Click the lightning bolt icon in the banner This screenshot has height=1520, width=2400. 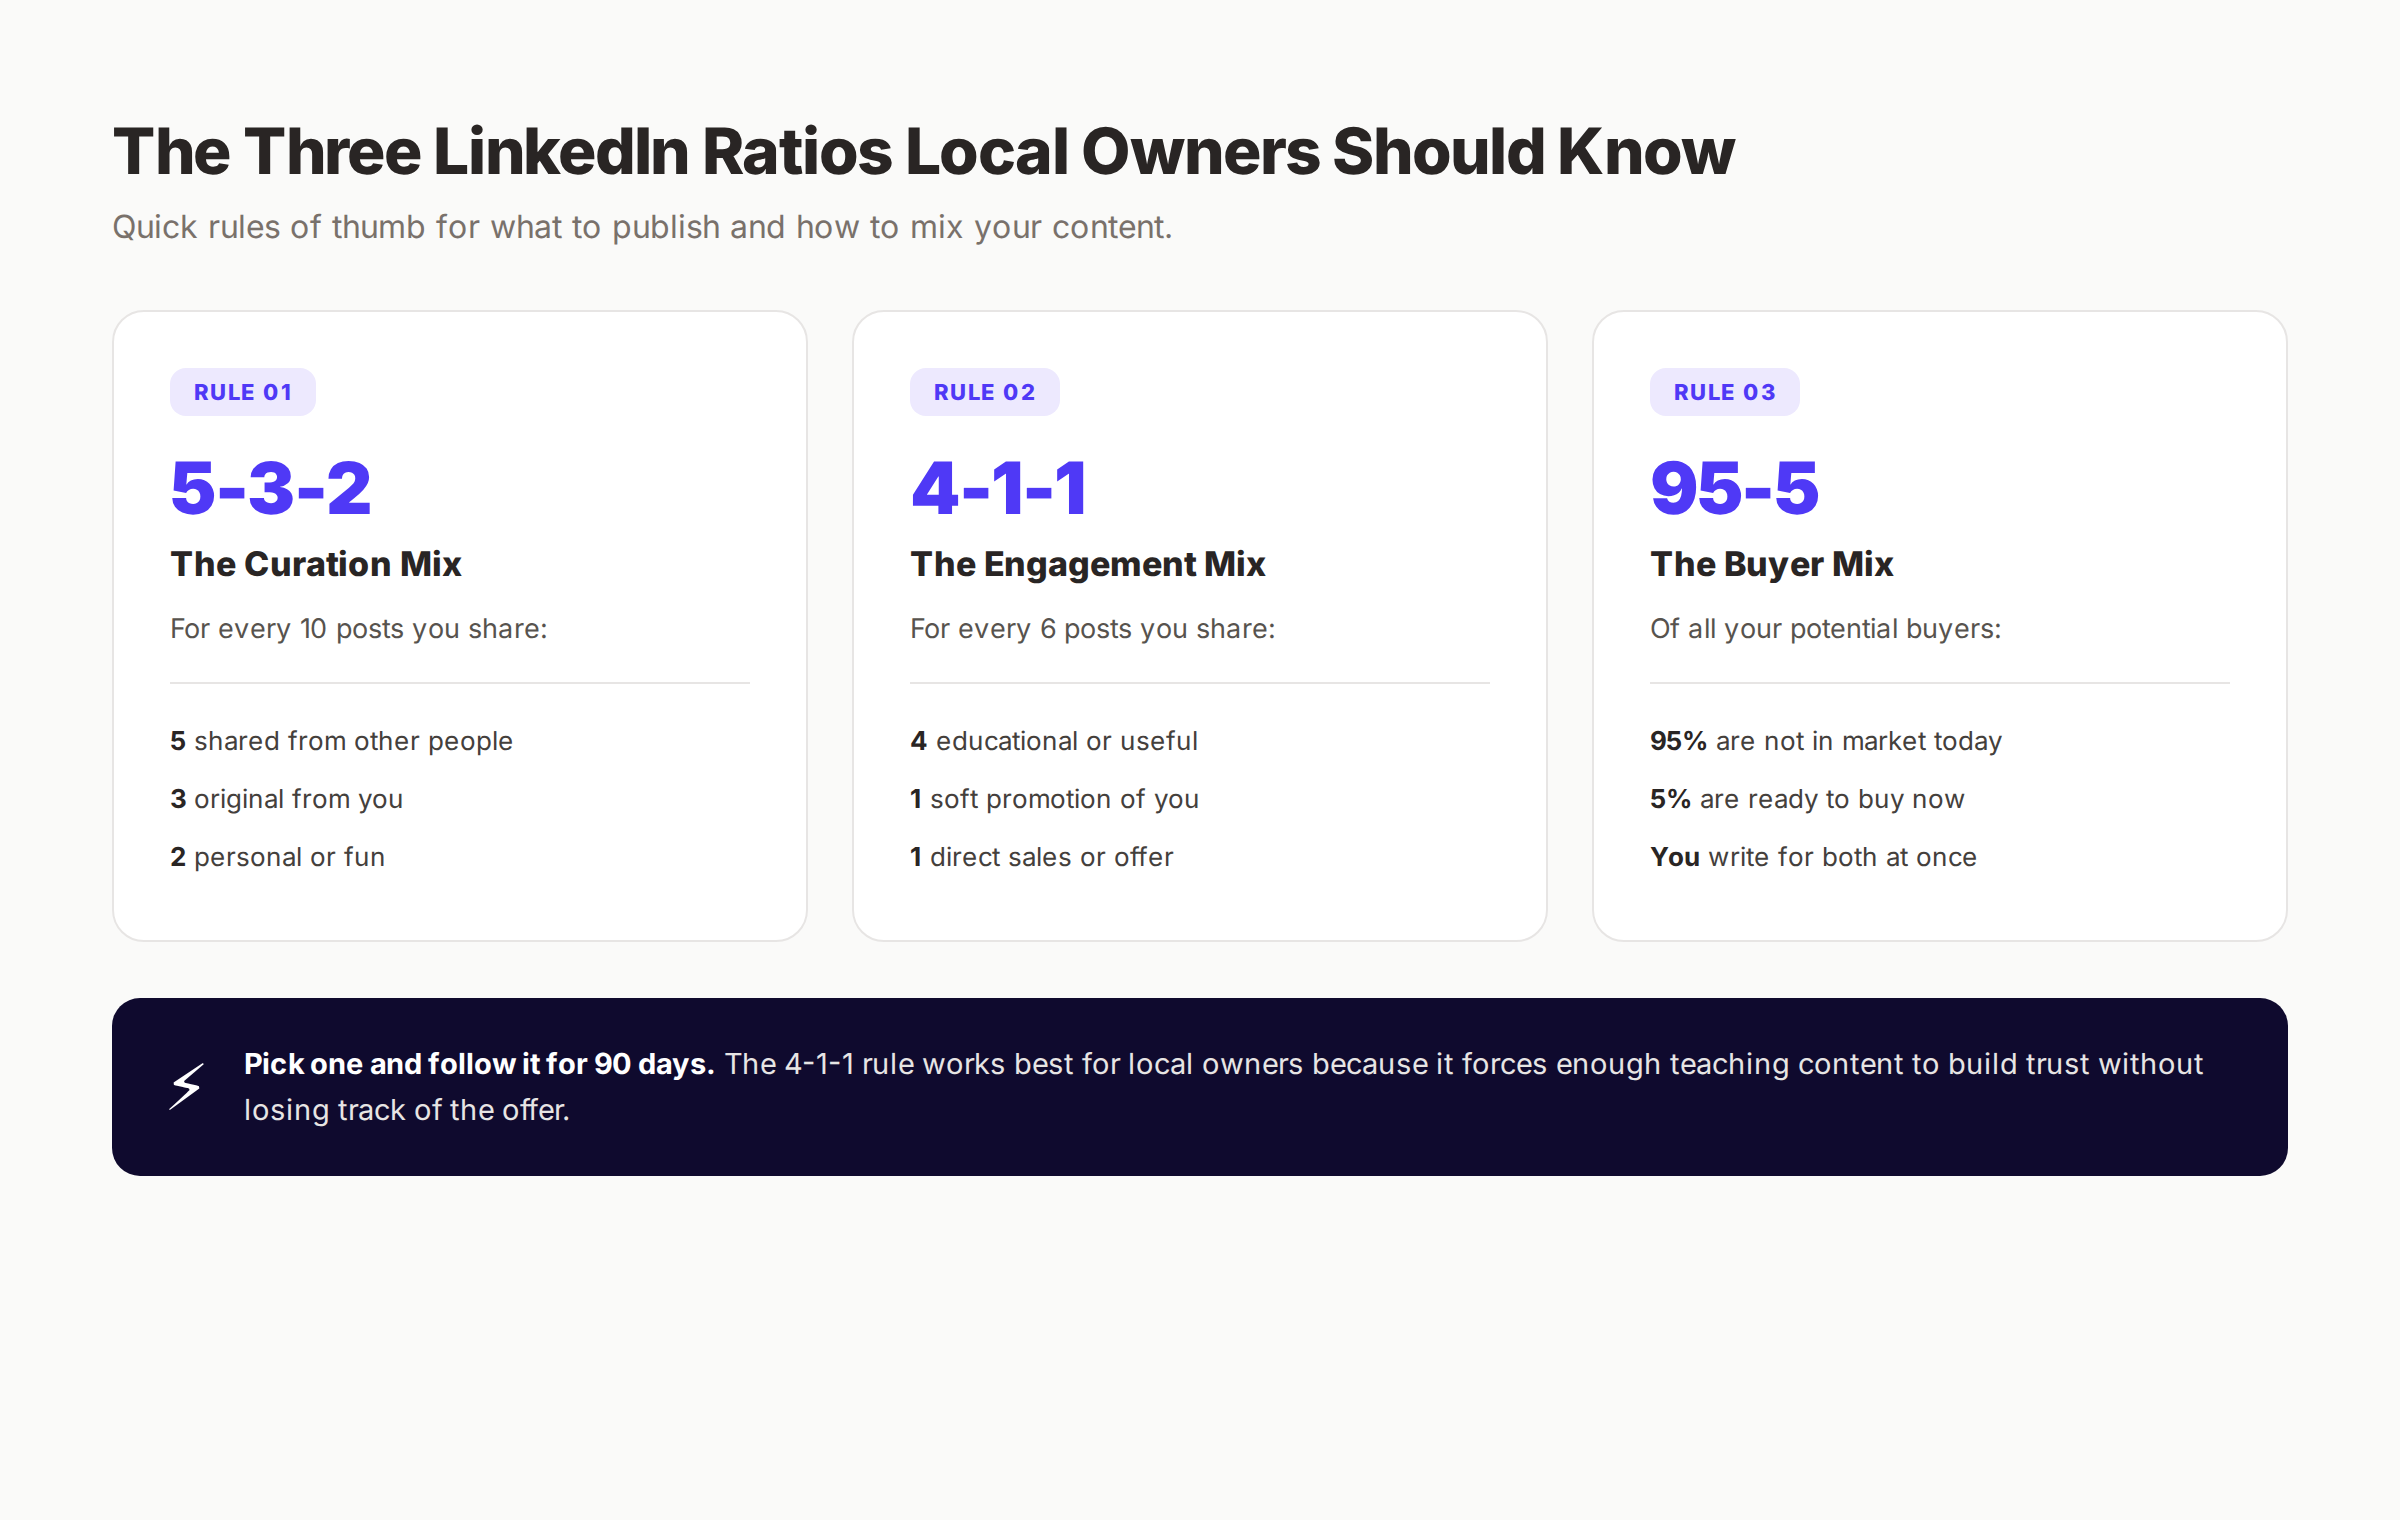[187, 1087]
